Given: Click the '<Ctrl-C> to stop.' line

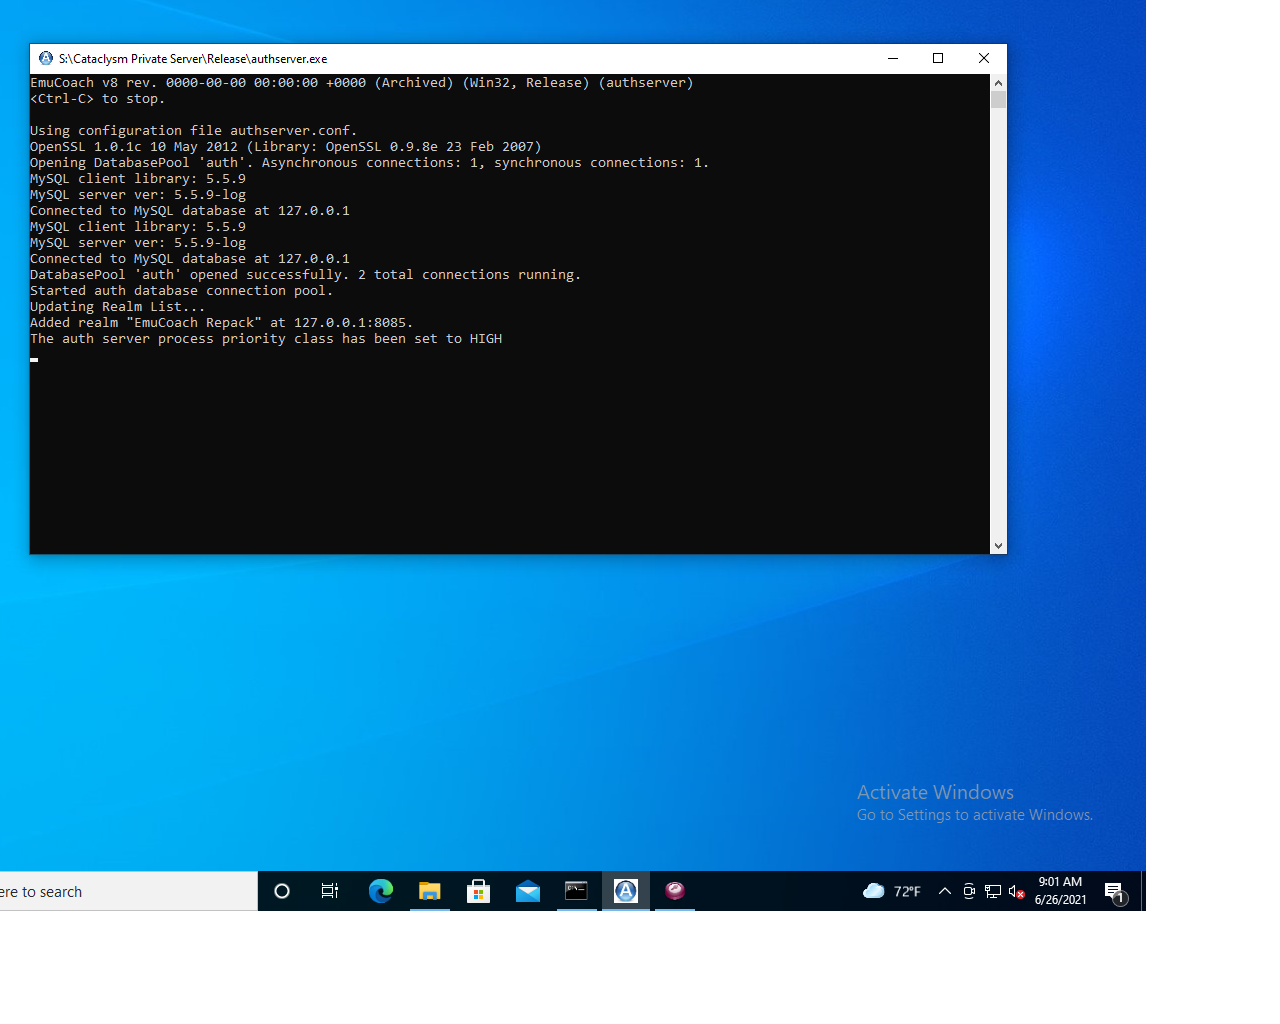Looking at the screenshot, I should point(97,99).
